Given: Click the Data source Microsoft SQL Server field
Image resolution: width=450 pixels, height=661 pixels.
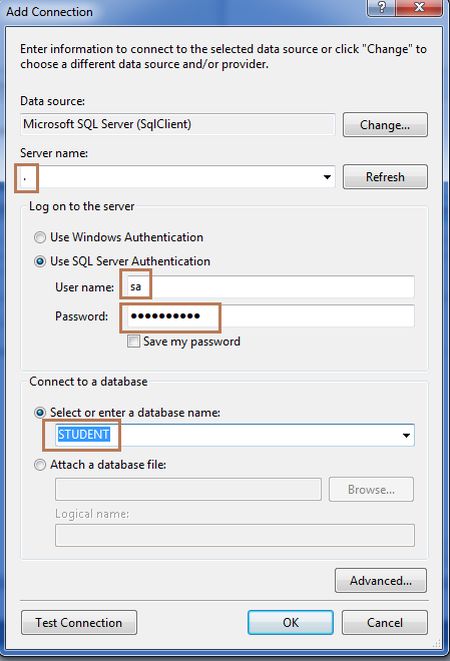Looking at the screenshot, I should click(178, 124).
